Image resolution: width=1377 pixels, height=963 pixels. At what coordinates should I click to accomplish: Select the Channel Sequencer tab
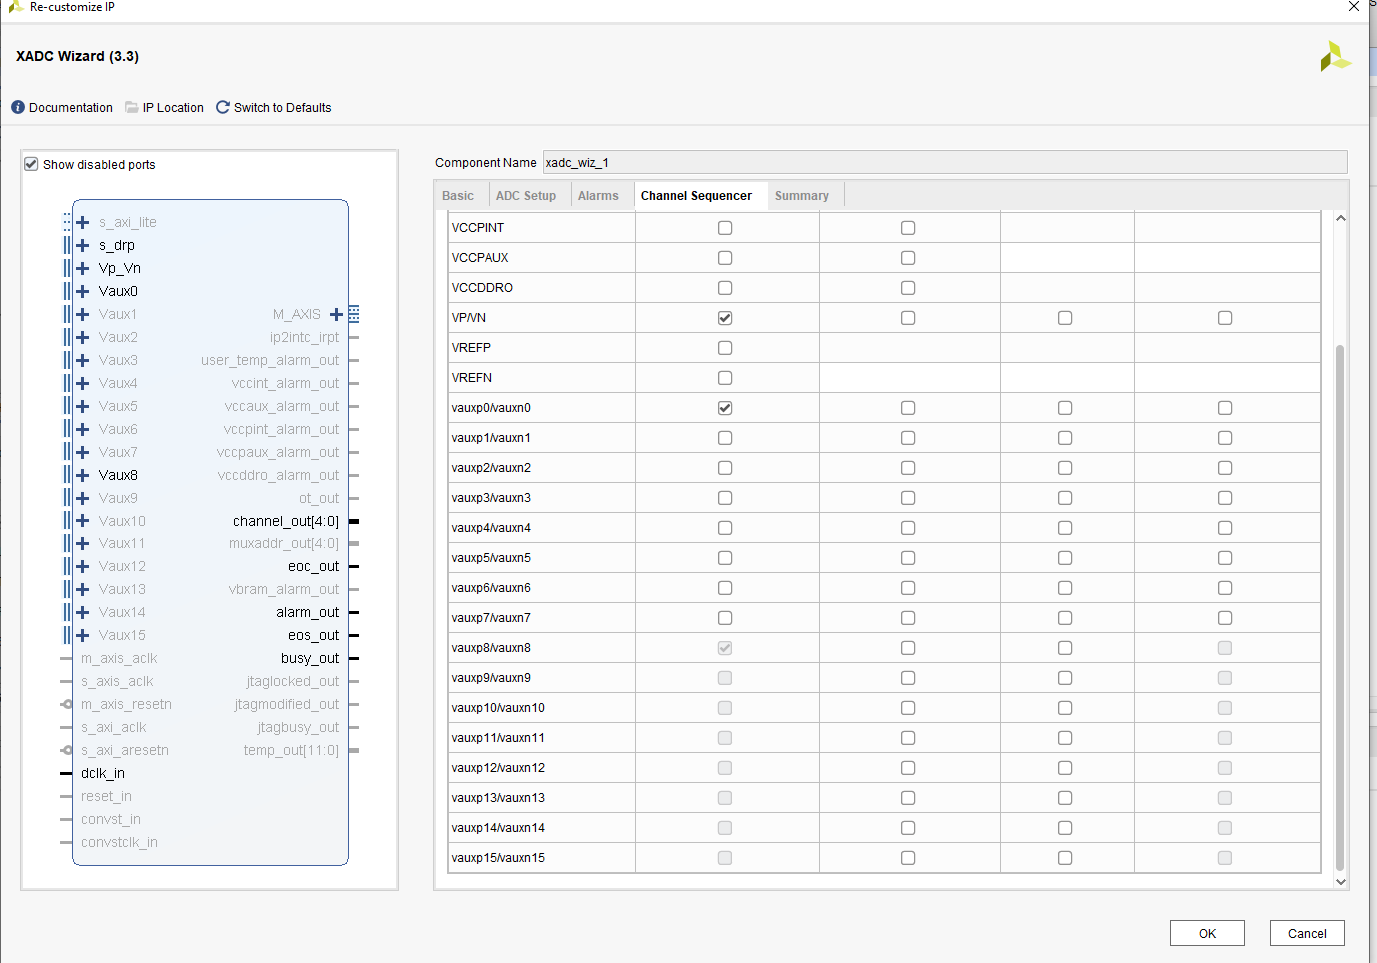(x=696, y=196)
